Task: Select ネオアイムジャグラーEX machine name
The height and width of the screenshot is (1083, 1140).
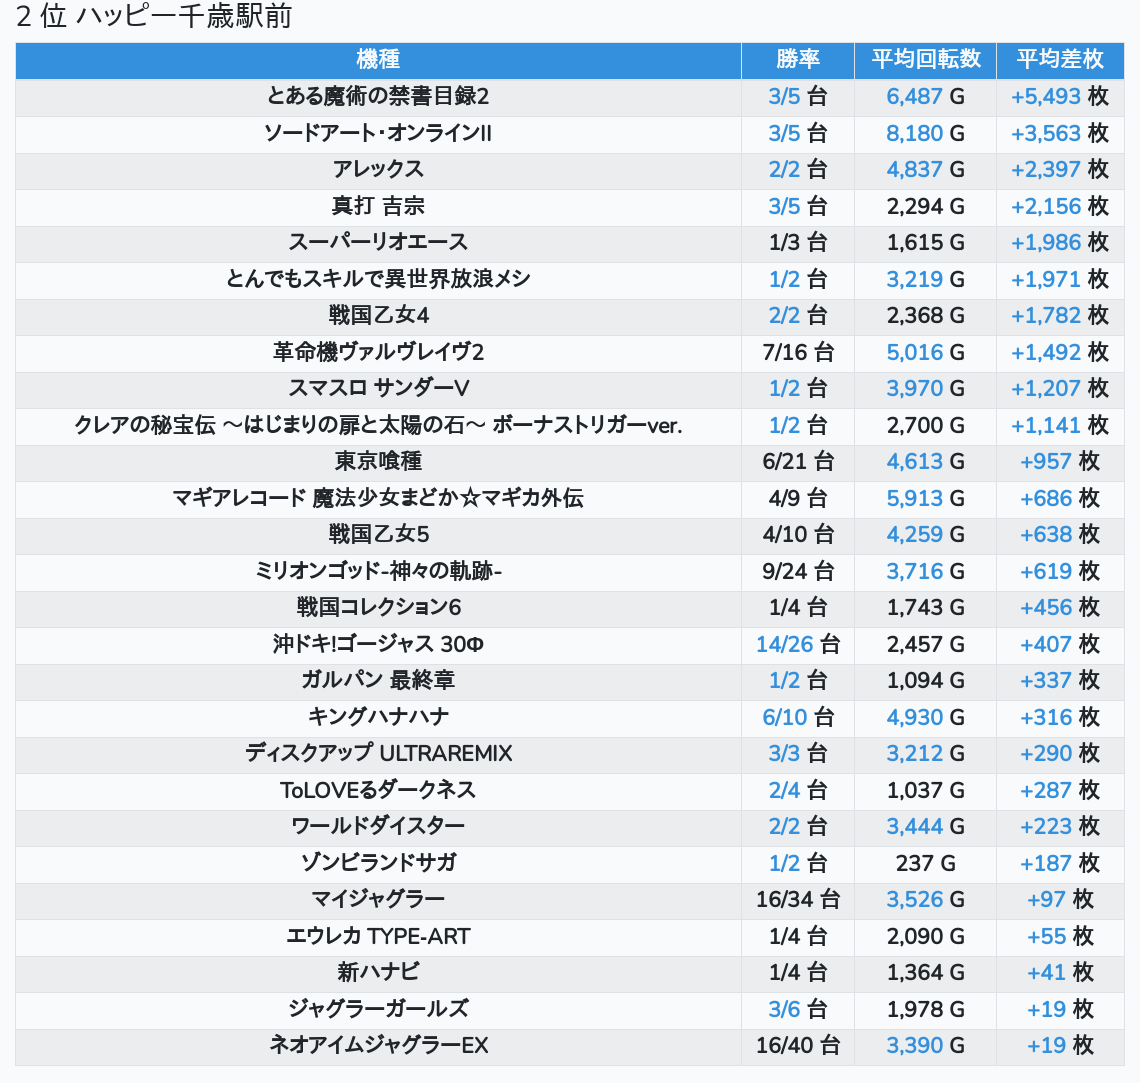Action: (378, 1046)
